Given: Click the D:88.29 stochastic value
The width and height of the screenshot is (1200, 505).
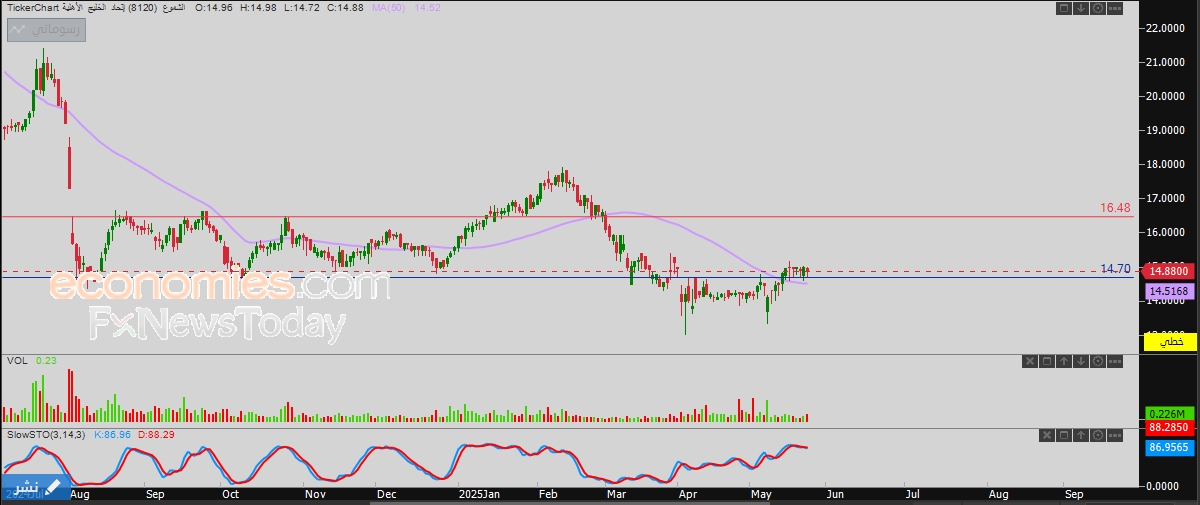Looking at the screenshot, I should (155, 434).
